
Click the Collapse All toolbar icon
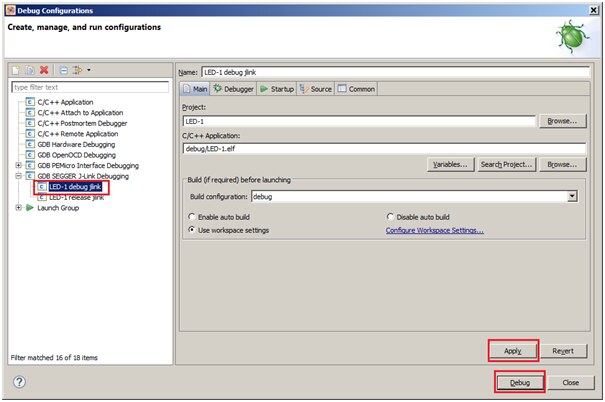click(64, 70)
